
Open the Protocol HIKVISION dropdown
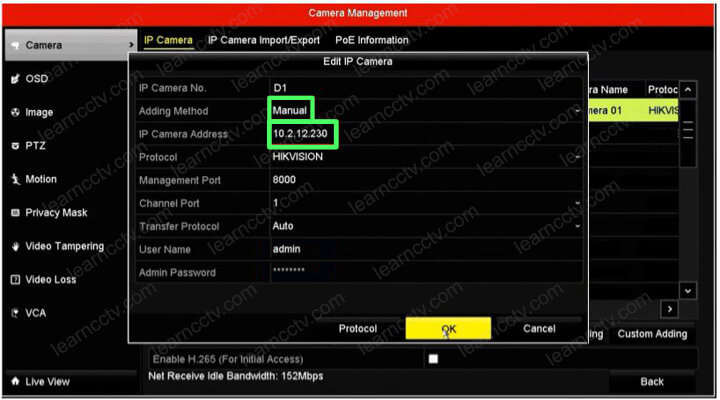(x=577, y=157)
